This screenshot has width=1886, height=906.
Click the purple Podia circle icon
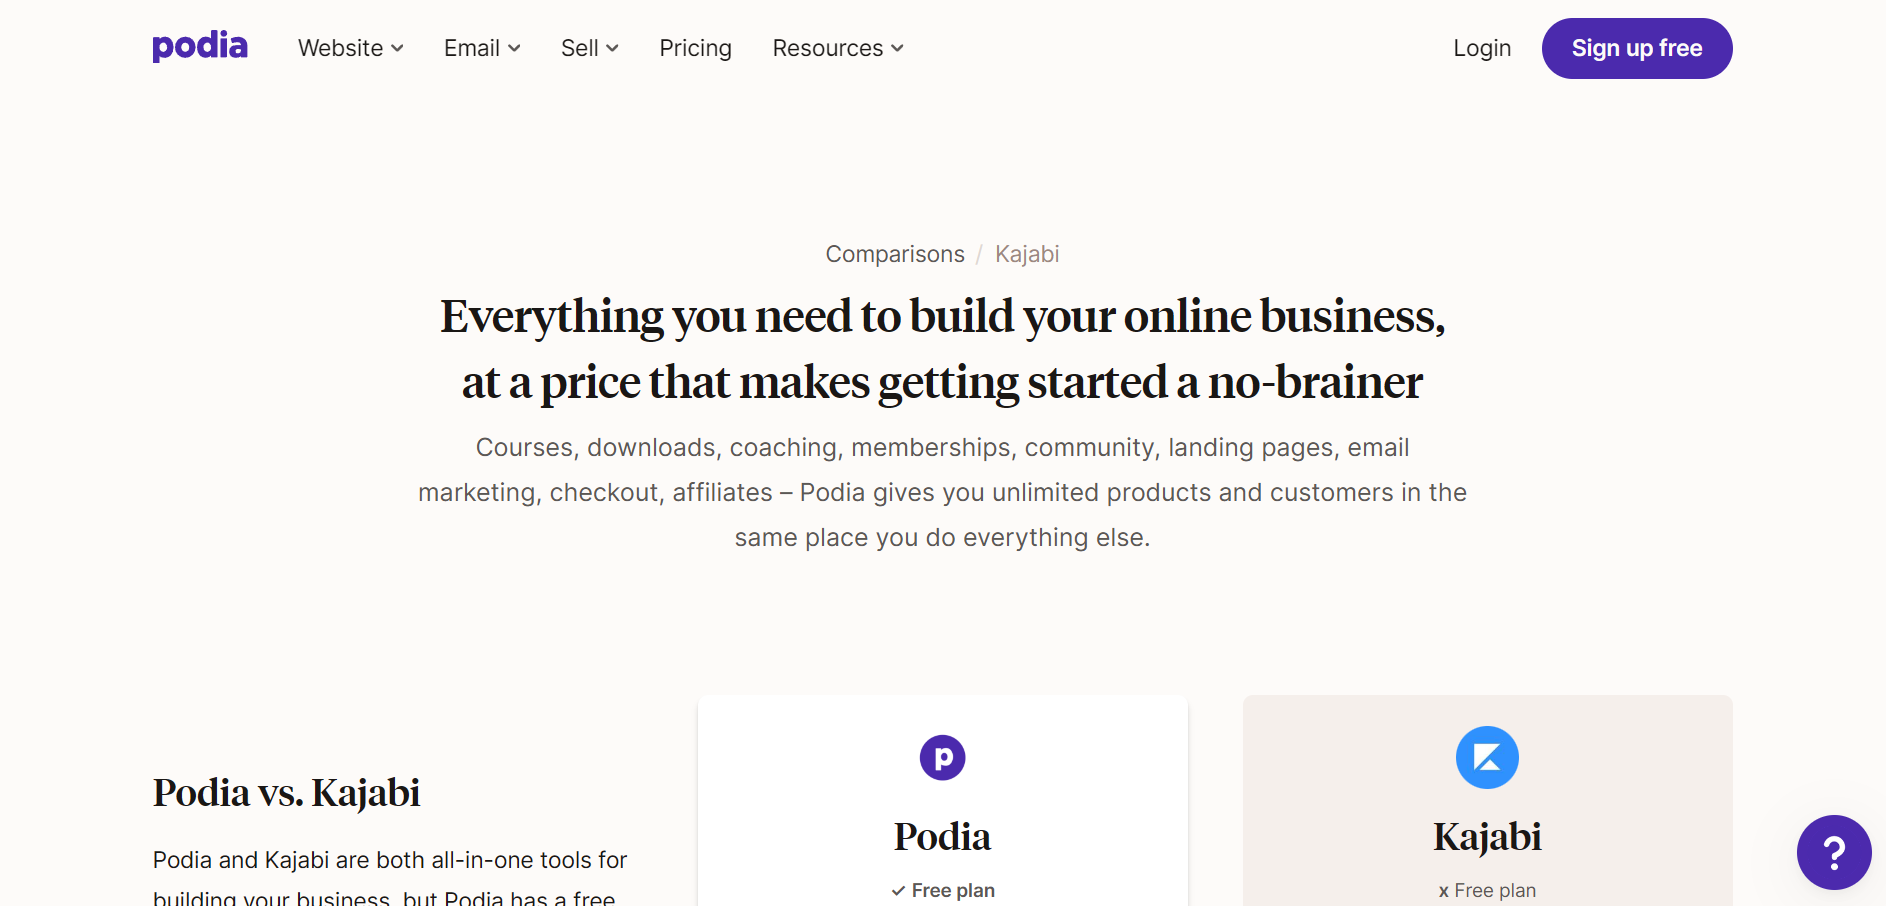(942, 757)
